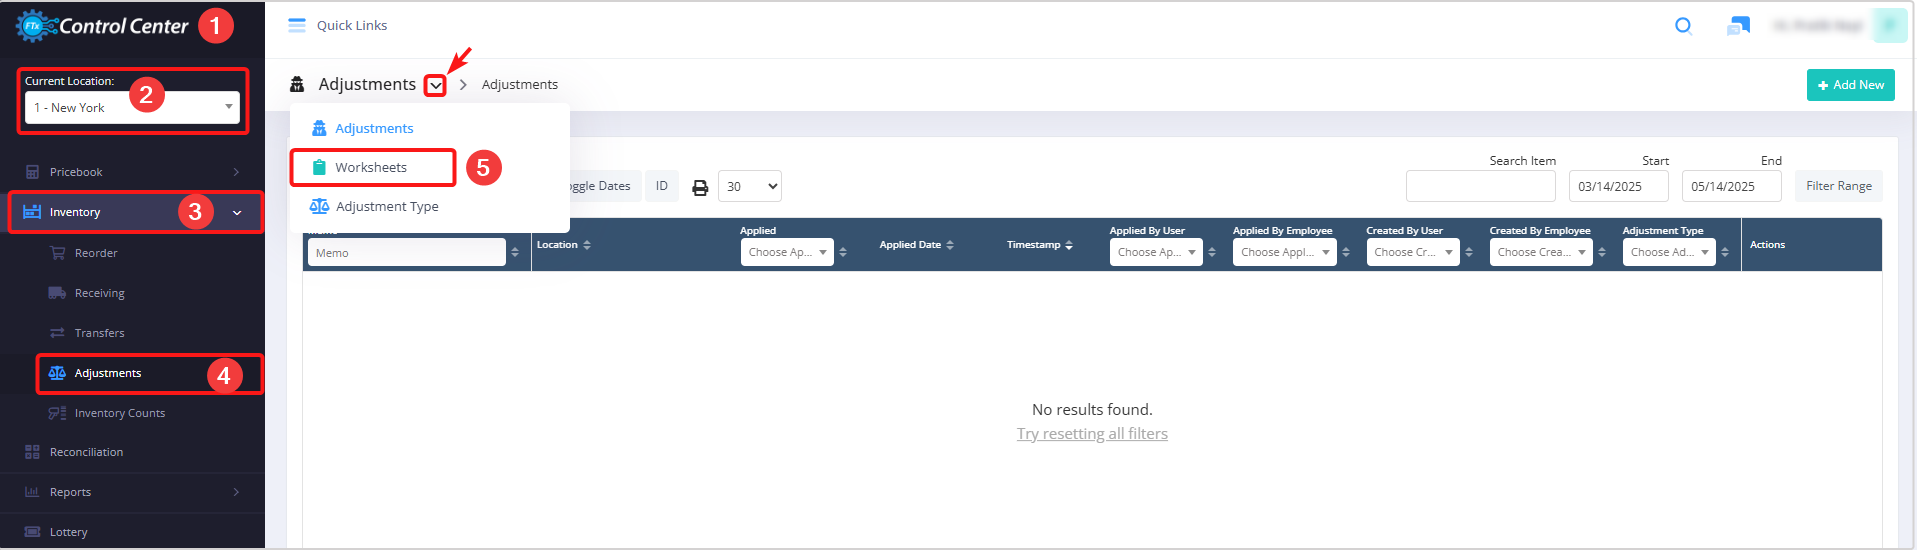This screenshot has height=550, width=1917.
Task: Open the Current Location dropdown
Action: 132,107
